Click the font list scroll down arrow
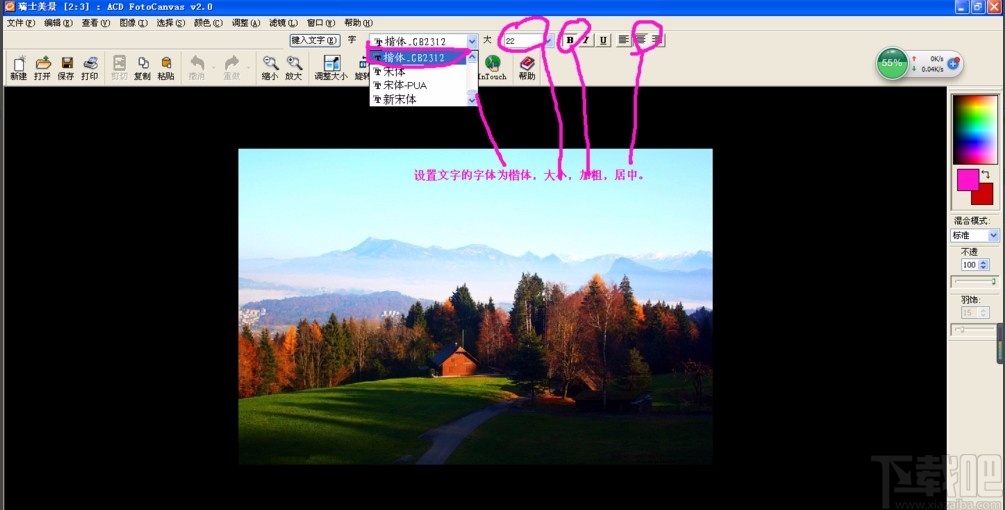The height and width of the screenshot is (510, 1005). [472, 99]
